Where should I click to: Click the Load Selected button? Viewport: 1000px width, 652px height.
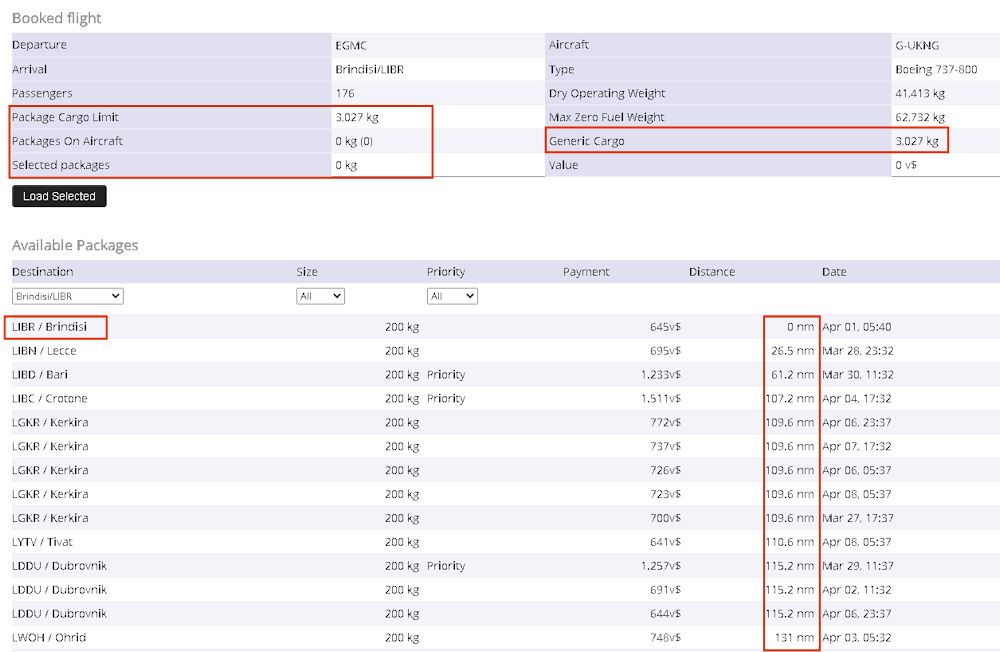(59, 196)
